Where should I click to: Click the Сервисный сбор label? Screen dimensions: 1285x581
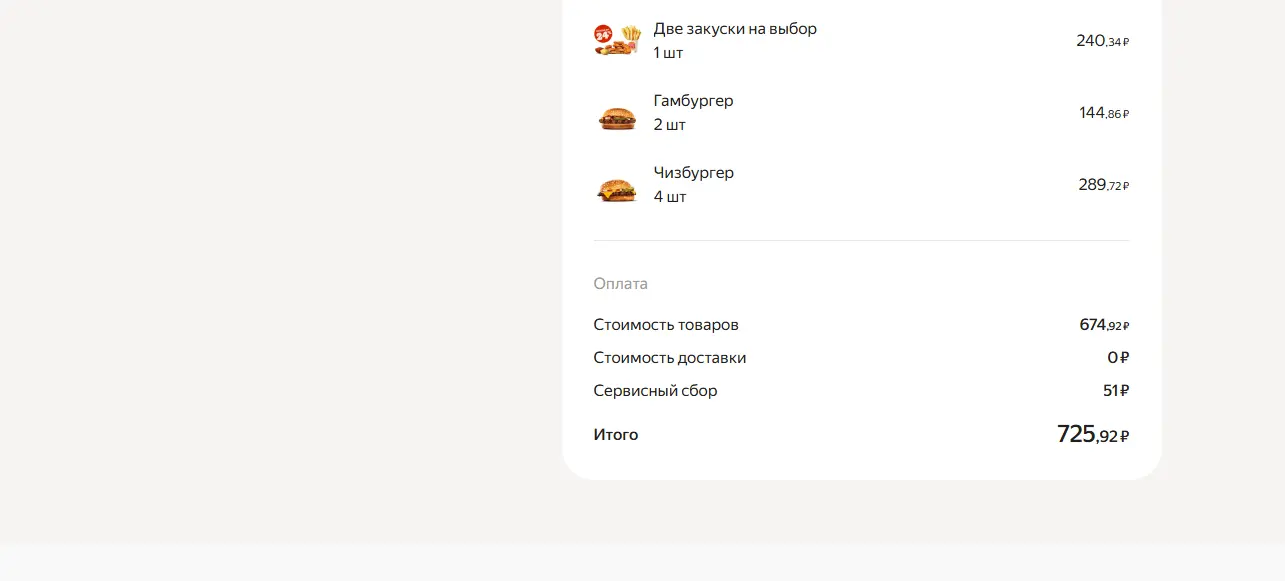tap(655, 391)
